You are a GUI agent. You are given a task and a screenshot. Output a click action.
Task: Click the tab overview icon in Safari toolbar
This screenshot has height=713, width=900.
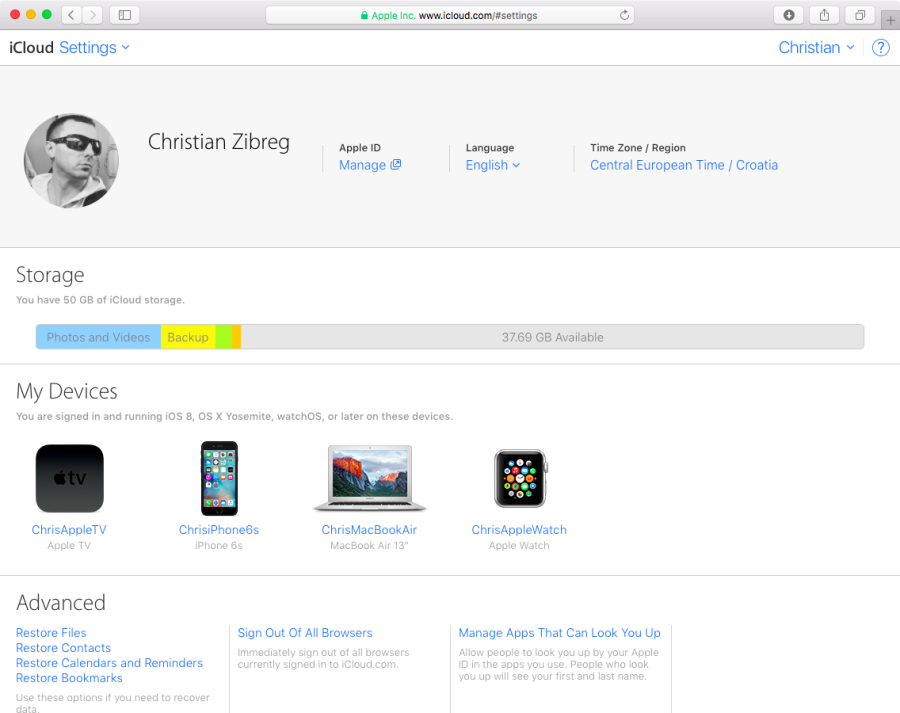tap(859, 14)
